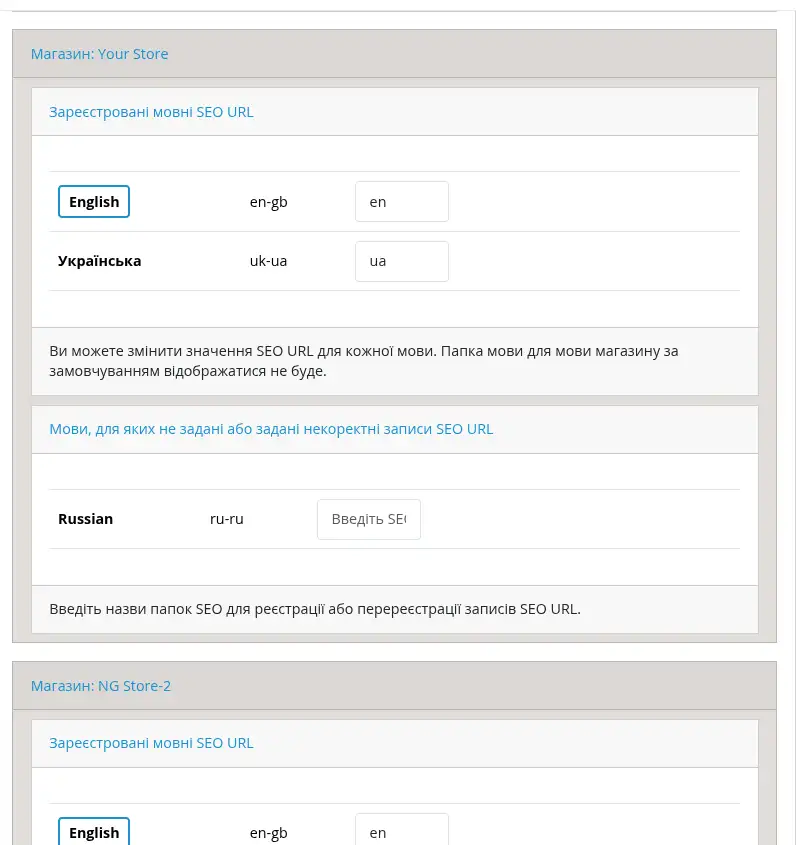Click the heading about languages with incorrect SEO URL
Image resolution: width=796 pixels, height=845 pixels.
(271, 429)
